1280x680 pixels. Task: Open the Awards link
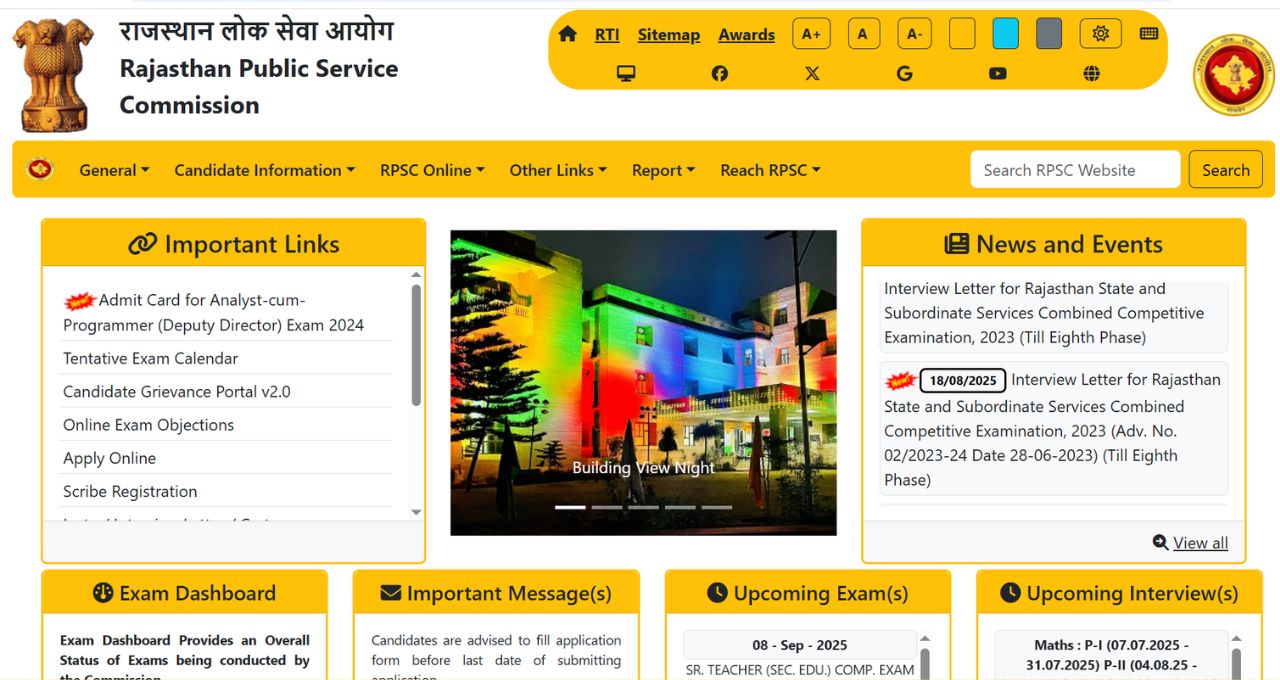[747, 34]
